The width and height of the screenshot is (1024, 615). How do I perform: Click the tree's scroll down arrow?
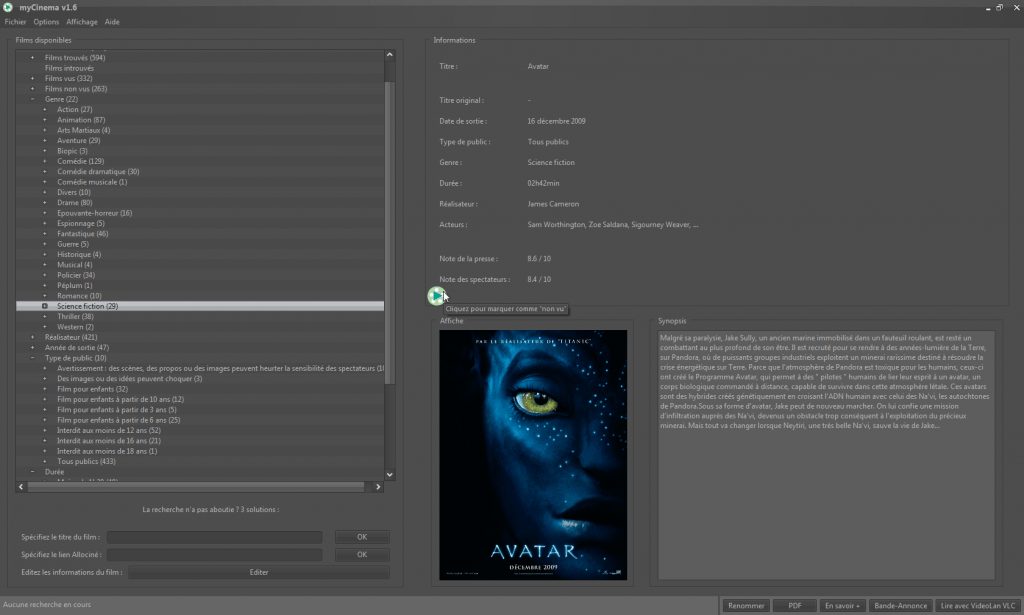[x=390, y=475]
